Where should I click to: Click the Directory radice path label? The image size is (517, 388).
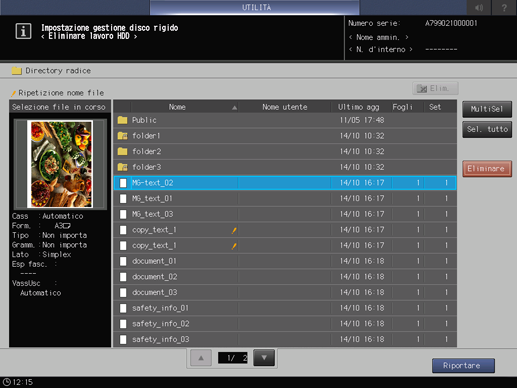[x=58, y=71]
